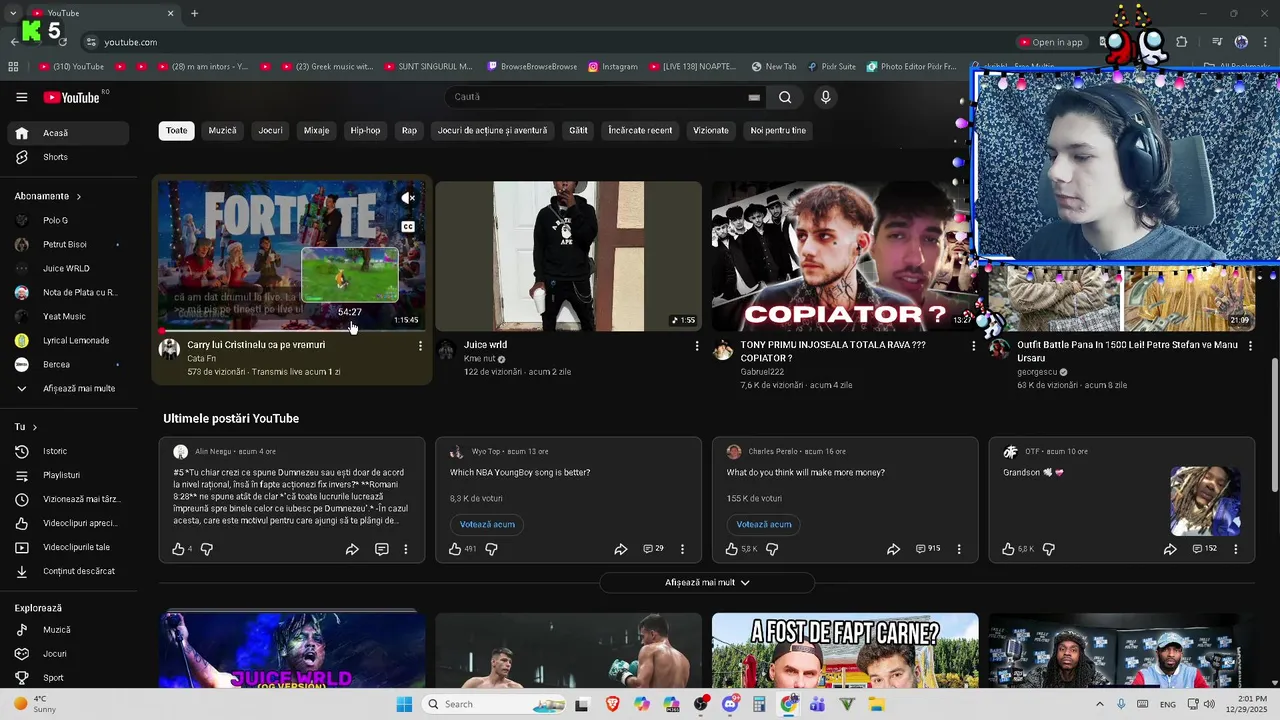
Task: Open Conținut descărcat in sidebar
Action: pyautogui.click(x=68, y=571)
